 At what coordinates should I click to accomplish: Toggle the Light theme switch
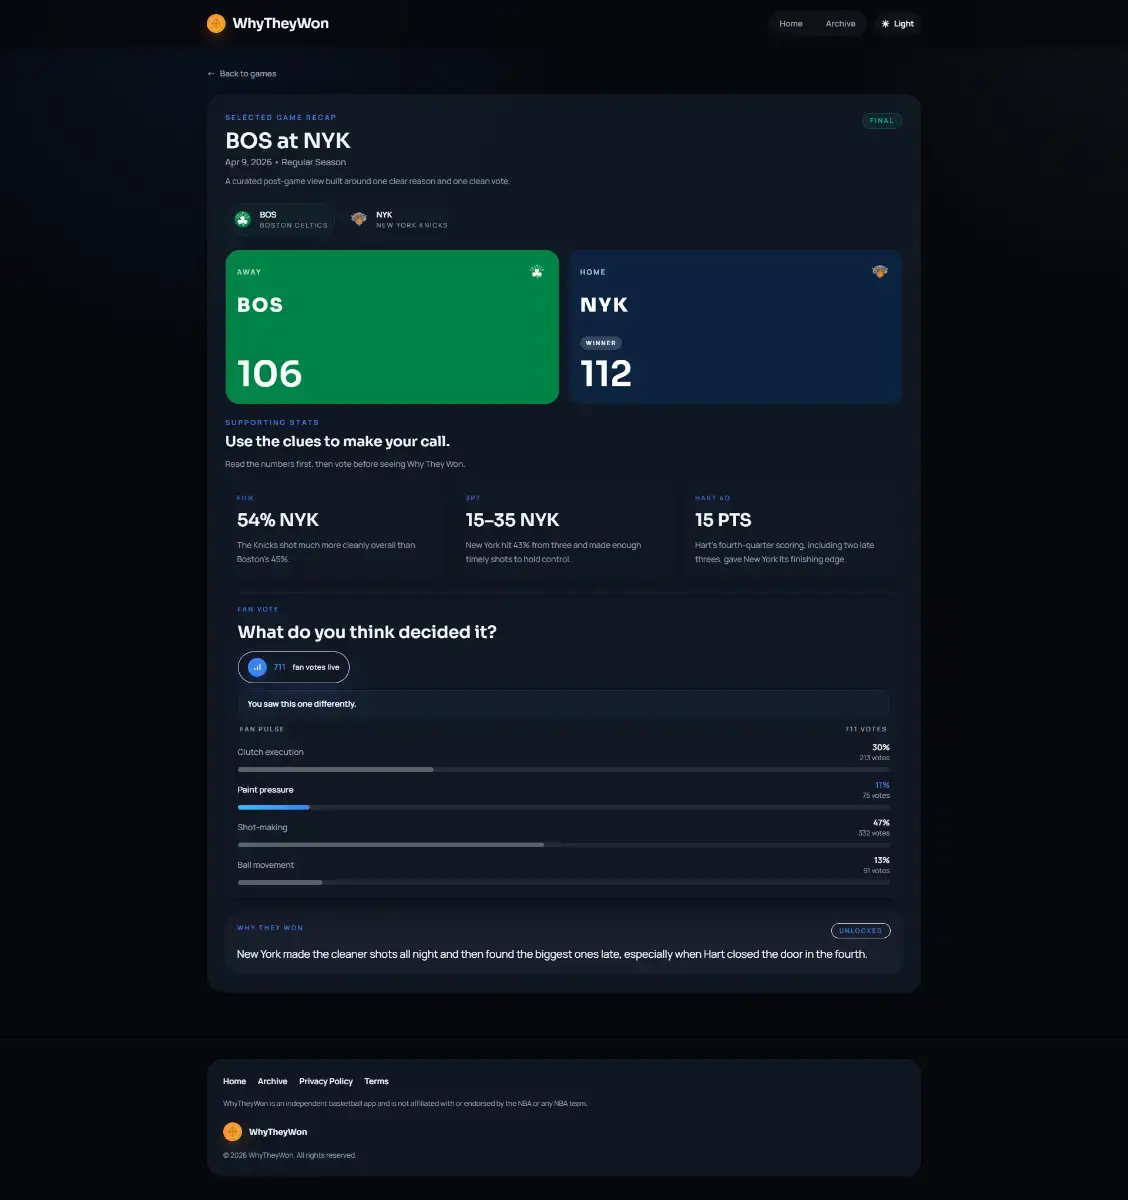(x=897, y=24)
